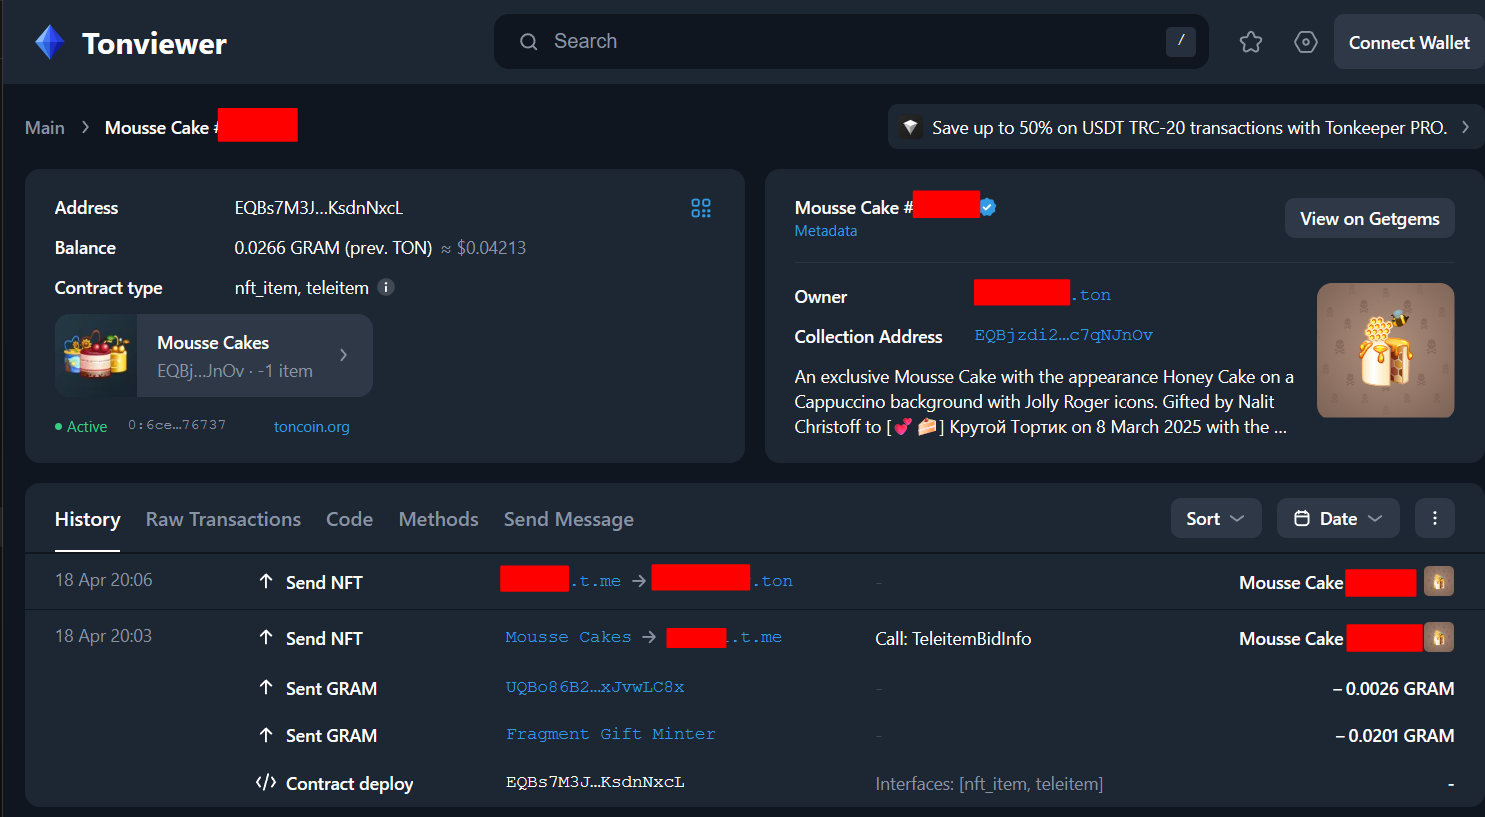Show the address QR code icon
Viewport: 1485px width, 817px height.
point(701,208)
